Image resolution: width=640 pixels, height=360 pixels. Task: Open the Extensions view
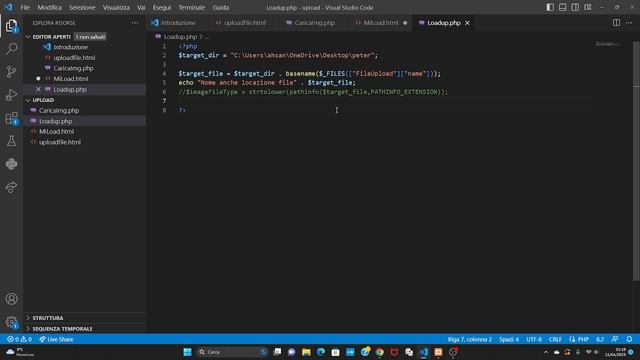point(11,118)
